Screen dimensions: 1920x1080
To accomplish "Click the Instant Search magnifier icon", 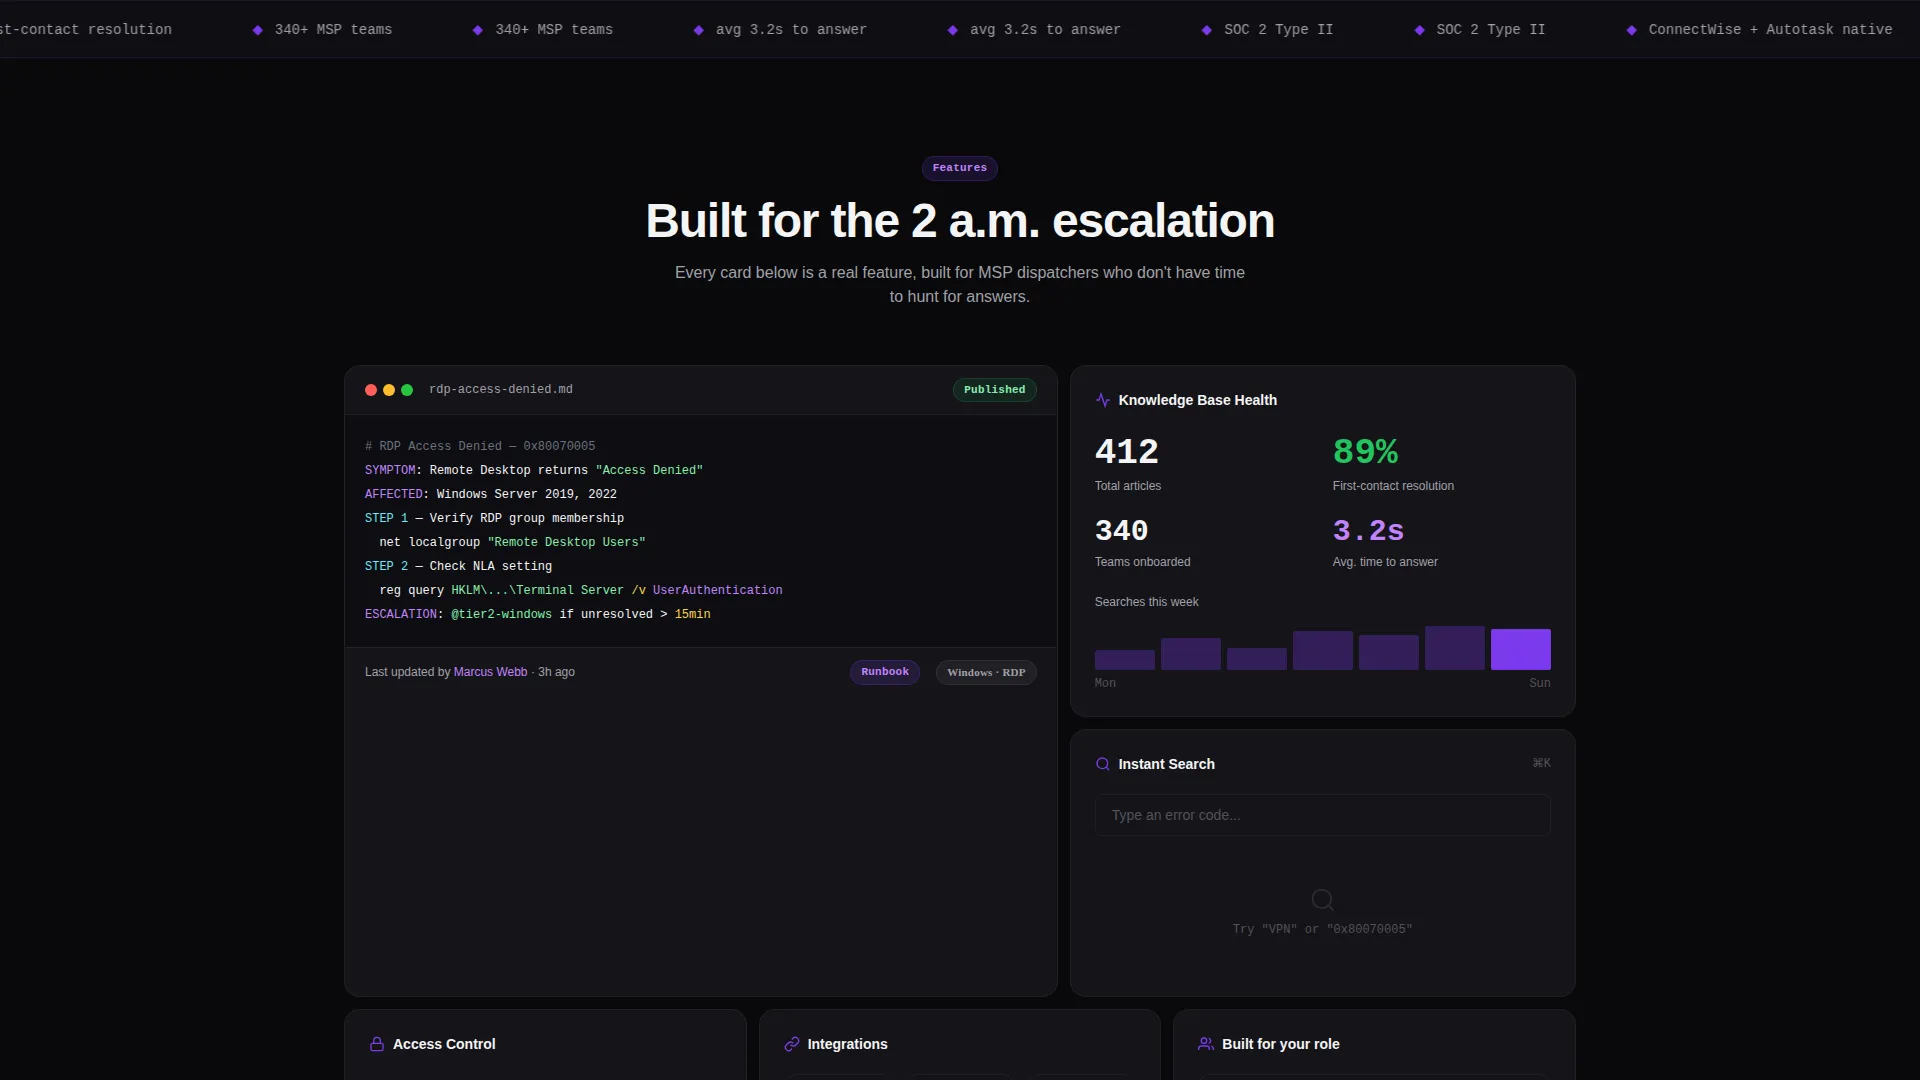I will [1103, 764].
